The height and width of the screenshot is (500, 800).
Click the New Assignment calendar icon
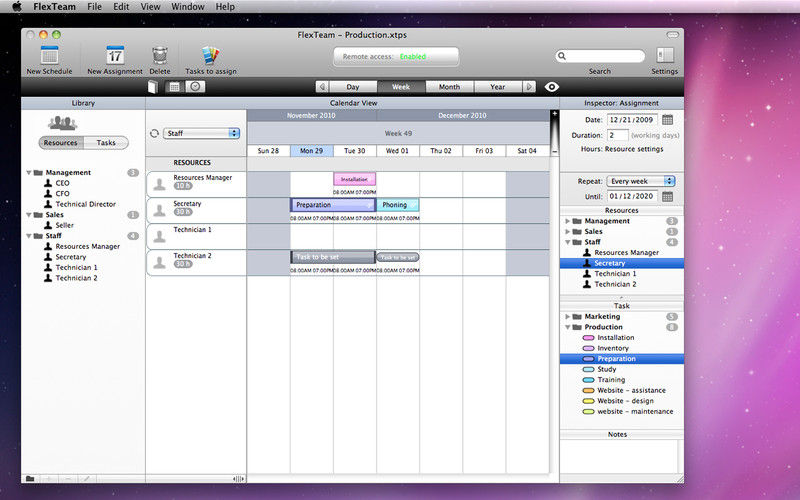click(x=116, y=54)
